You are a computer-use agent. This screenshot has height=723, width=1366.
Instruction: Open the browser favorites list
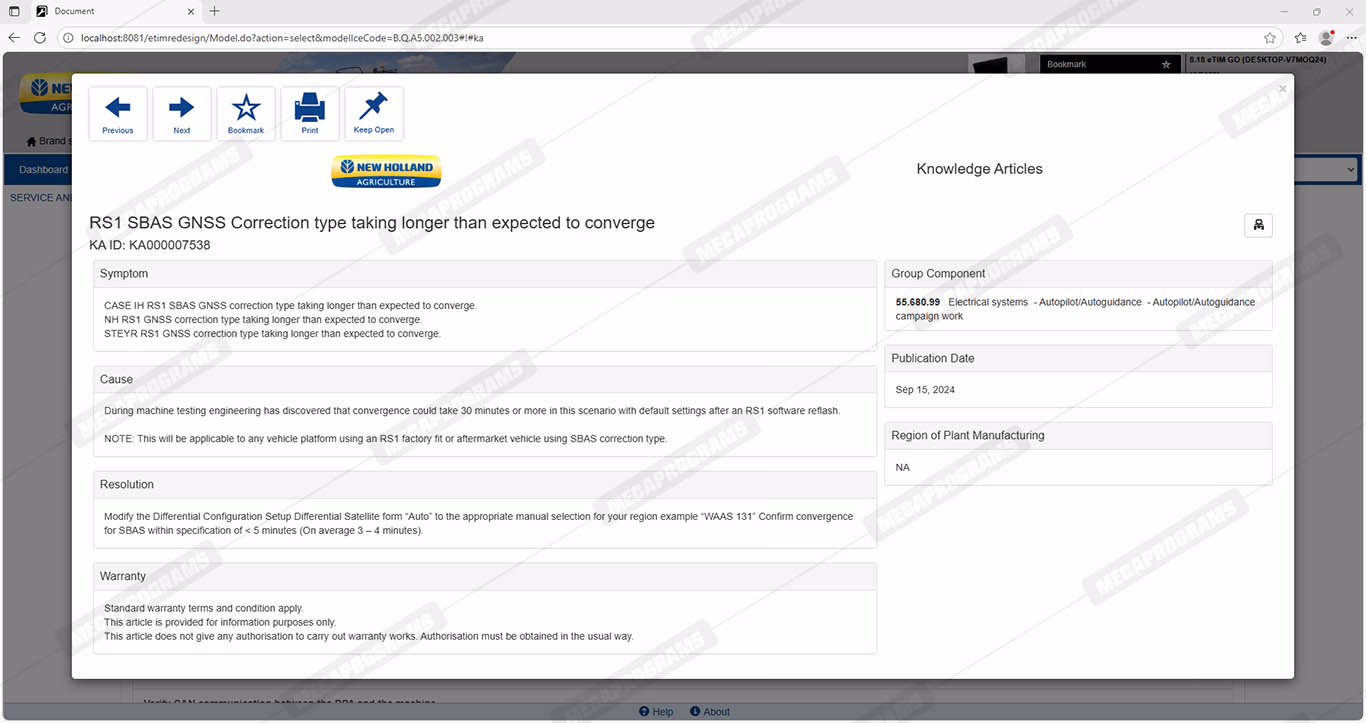[1300, 38]
